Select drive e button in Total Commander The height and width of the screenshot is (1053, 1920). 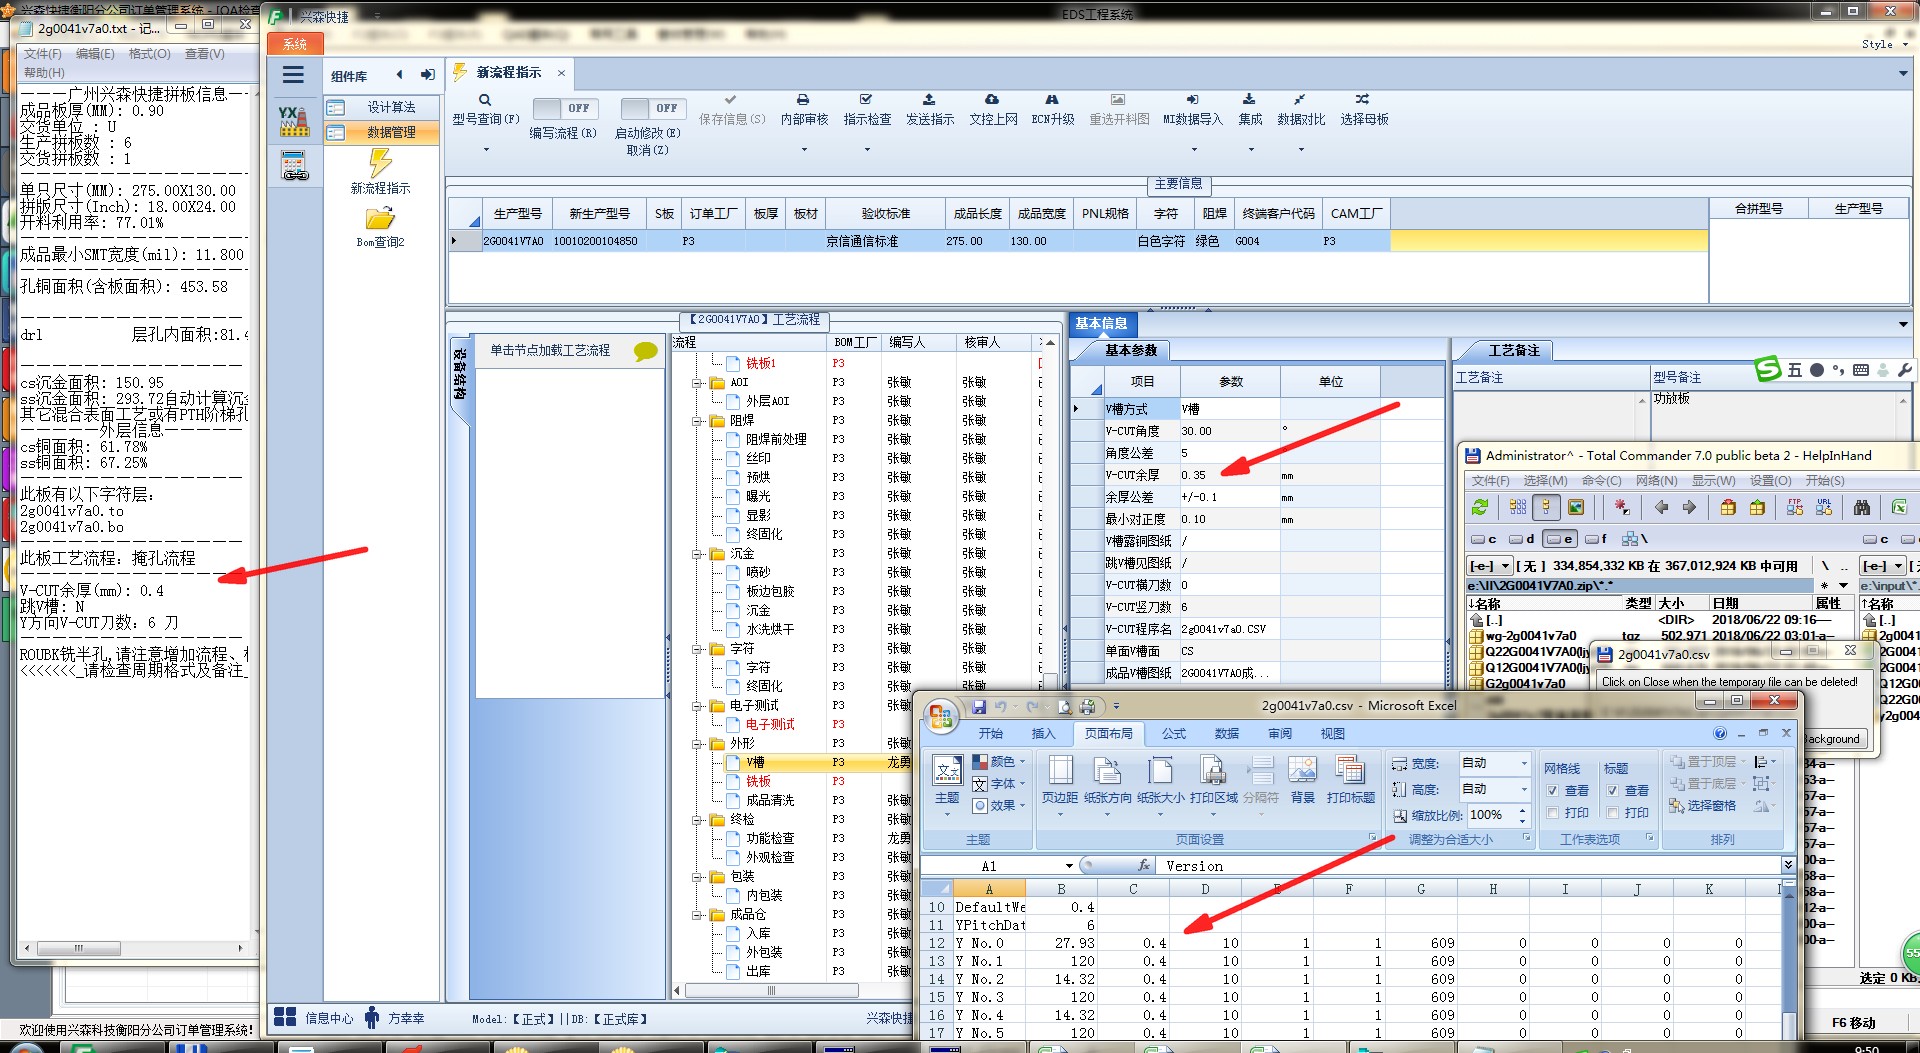[x=1560, y=539]
